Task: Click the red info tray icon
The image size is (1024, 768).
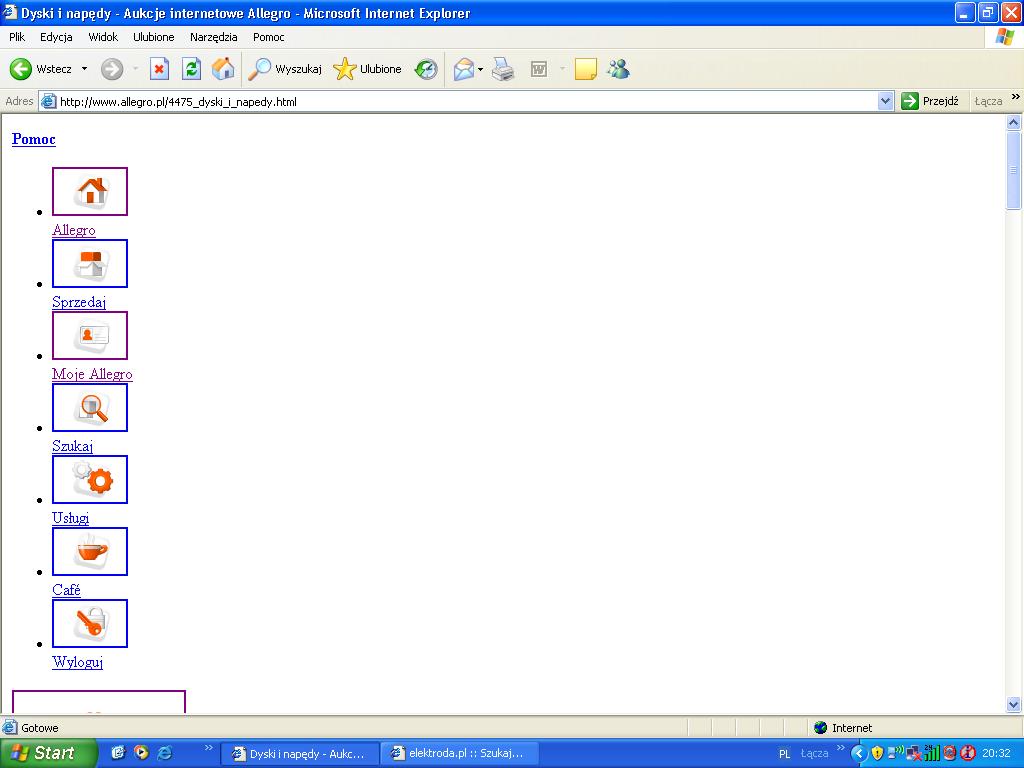Action: point(968,753)
